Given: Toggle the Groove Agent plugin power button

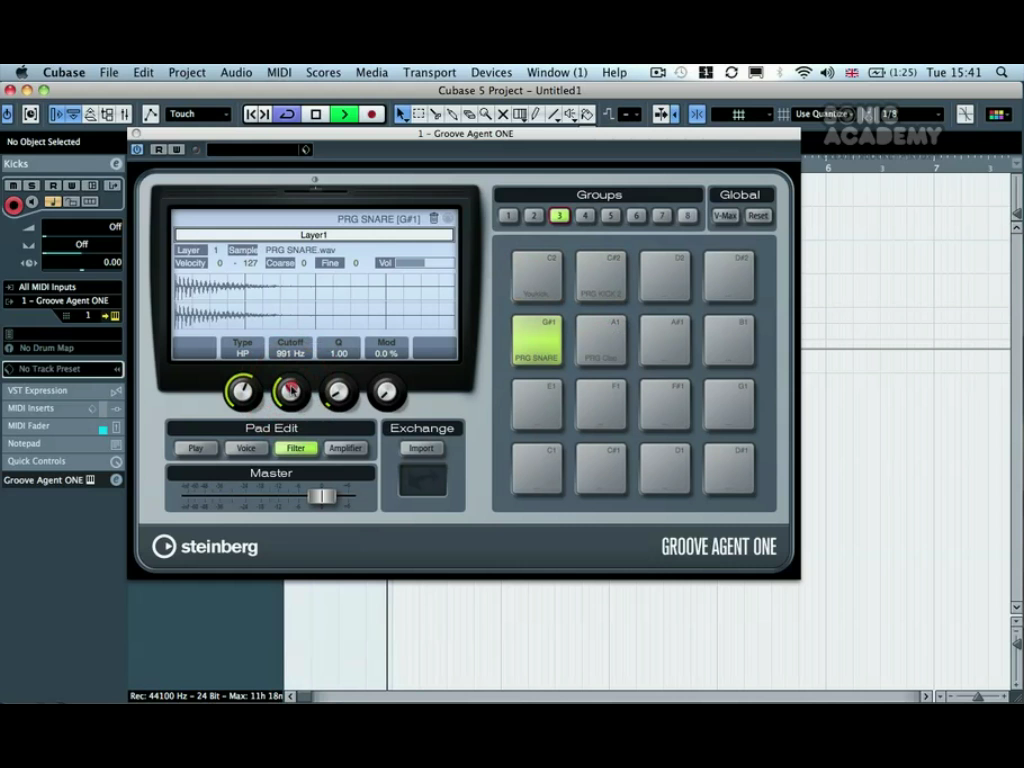Looking at the screenshot, I should tap(137, 150).
